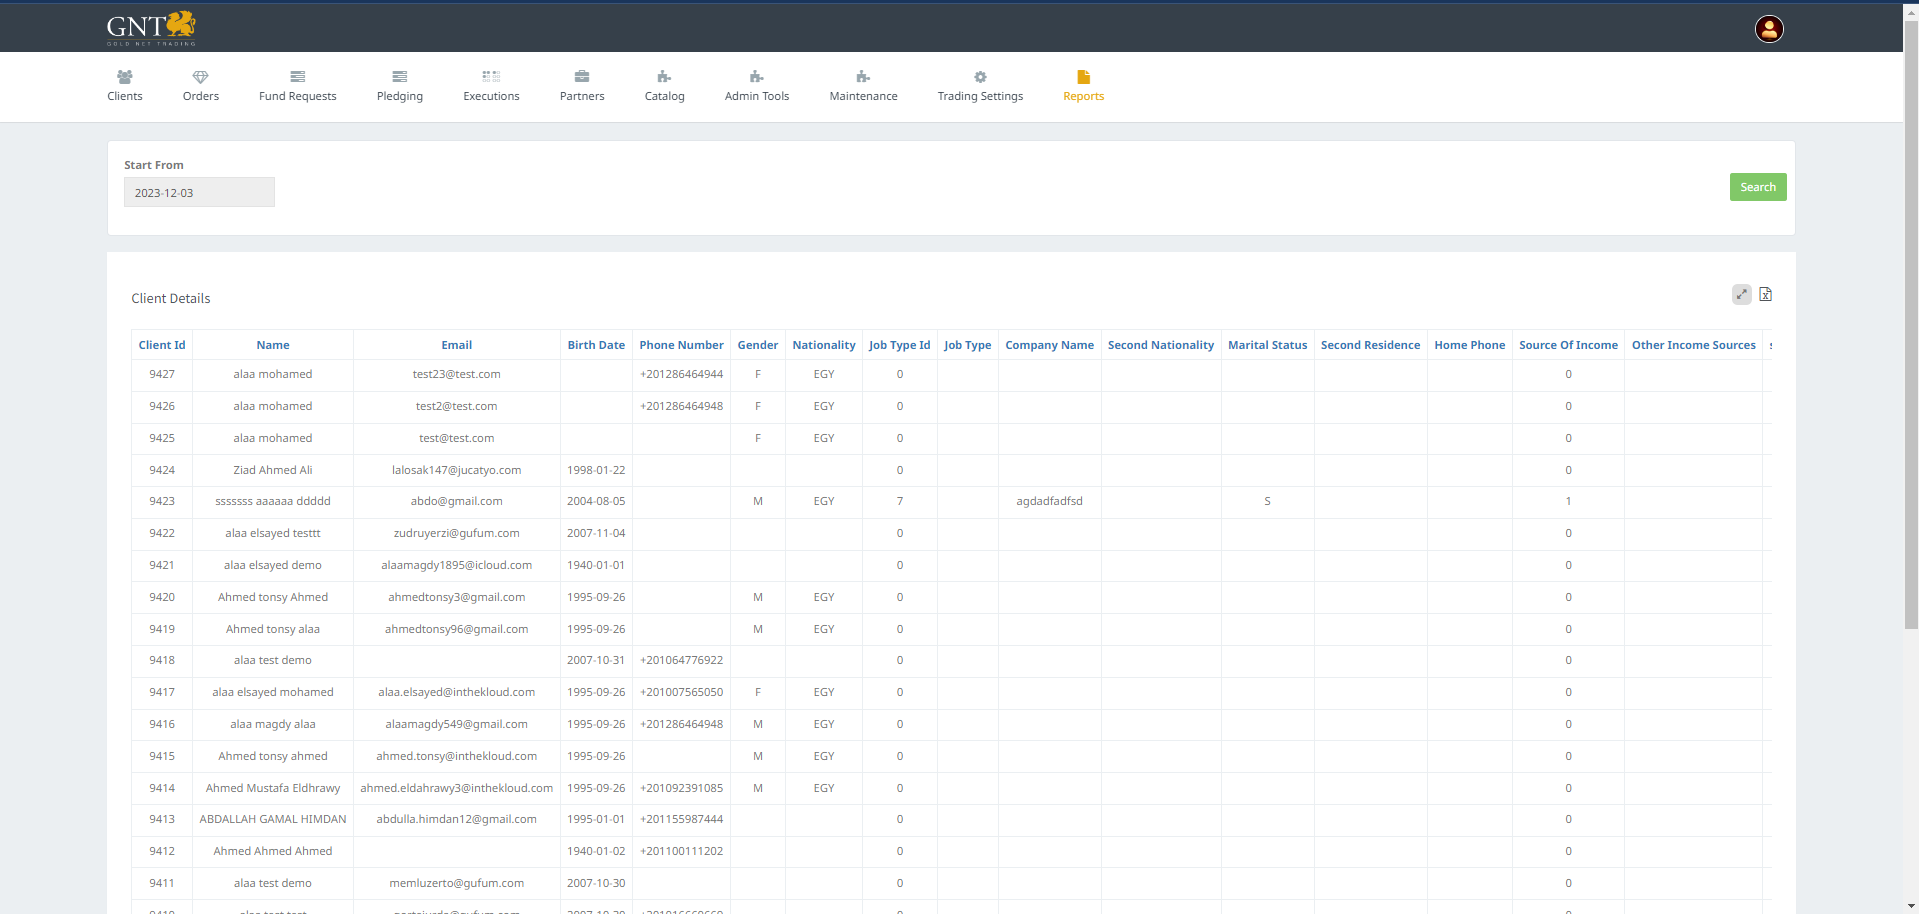Expand the Client Details table fullscreen
This screenshot has height=914, width=1919.
click(x=1741, y=294)
